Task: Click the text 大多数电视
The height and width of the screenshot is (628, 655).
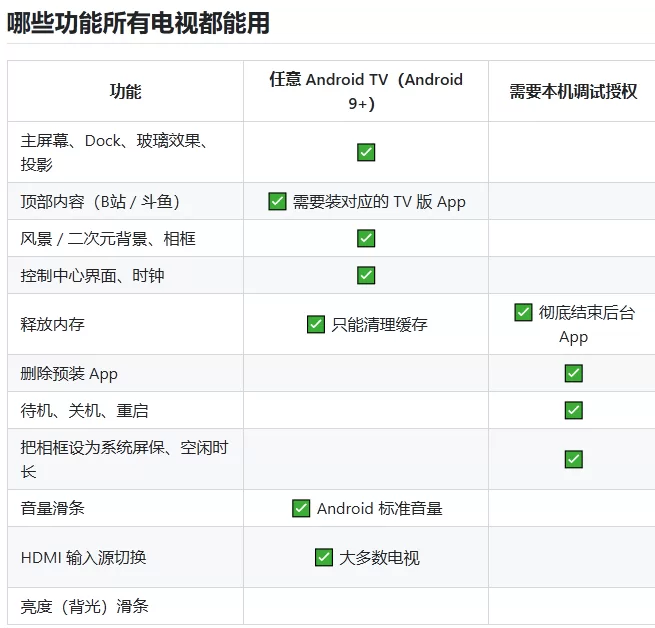Action: pos(380,558)
